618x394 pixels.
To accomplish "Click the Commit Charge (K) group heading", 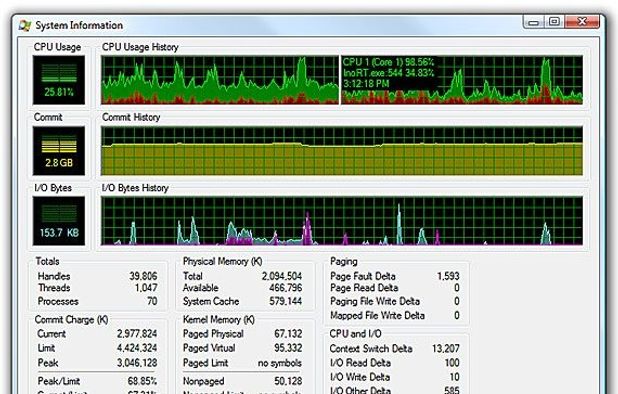I will click(x=71, y=320).
